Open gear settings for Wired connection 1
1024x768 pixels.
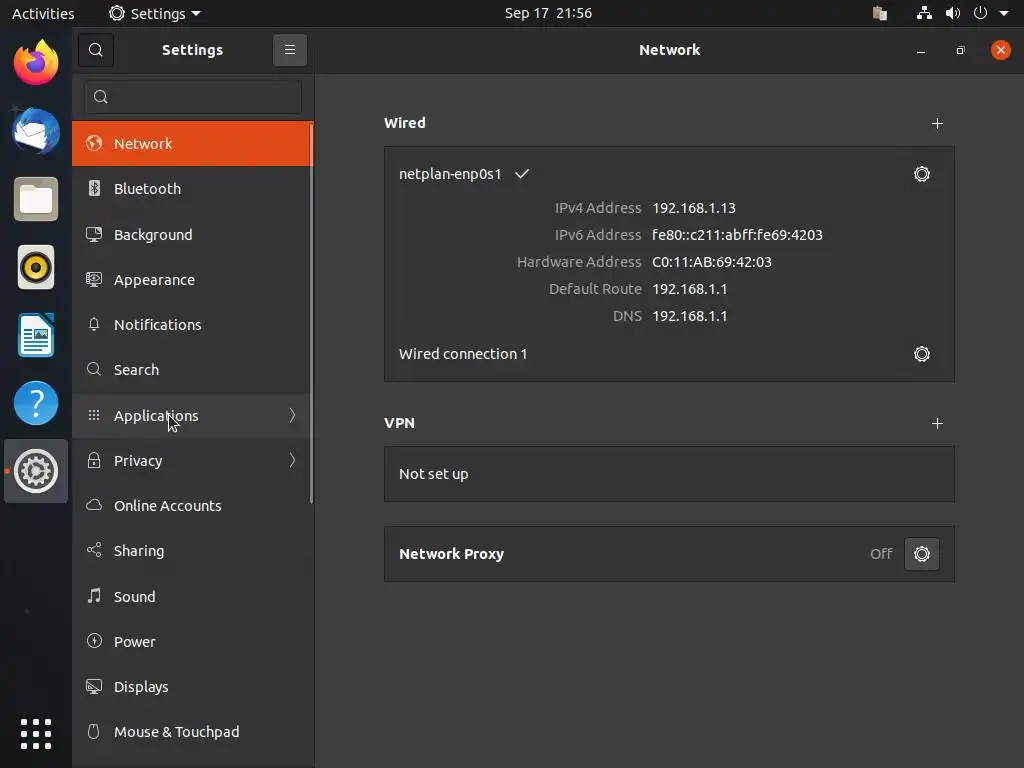[921, 354]
